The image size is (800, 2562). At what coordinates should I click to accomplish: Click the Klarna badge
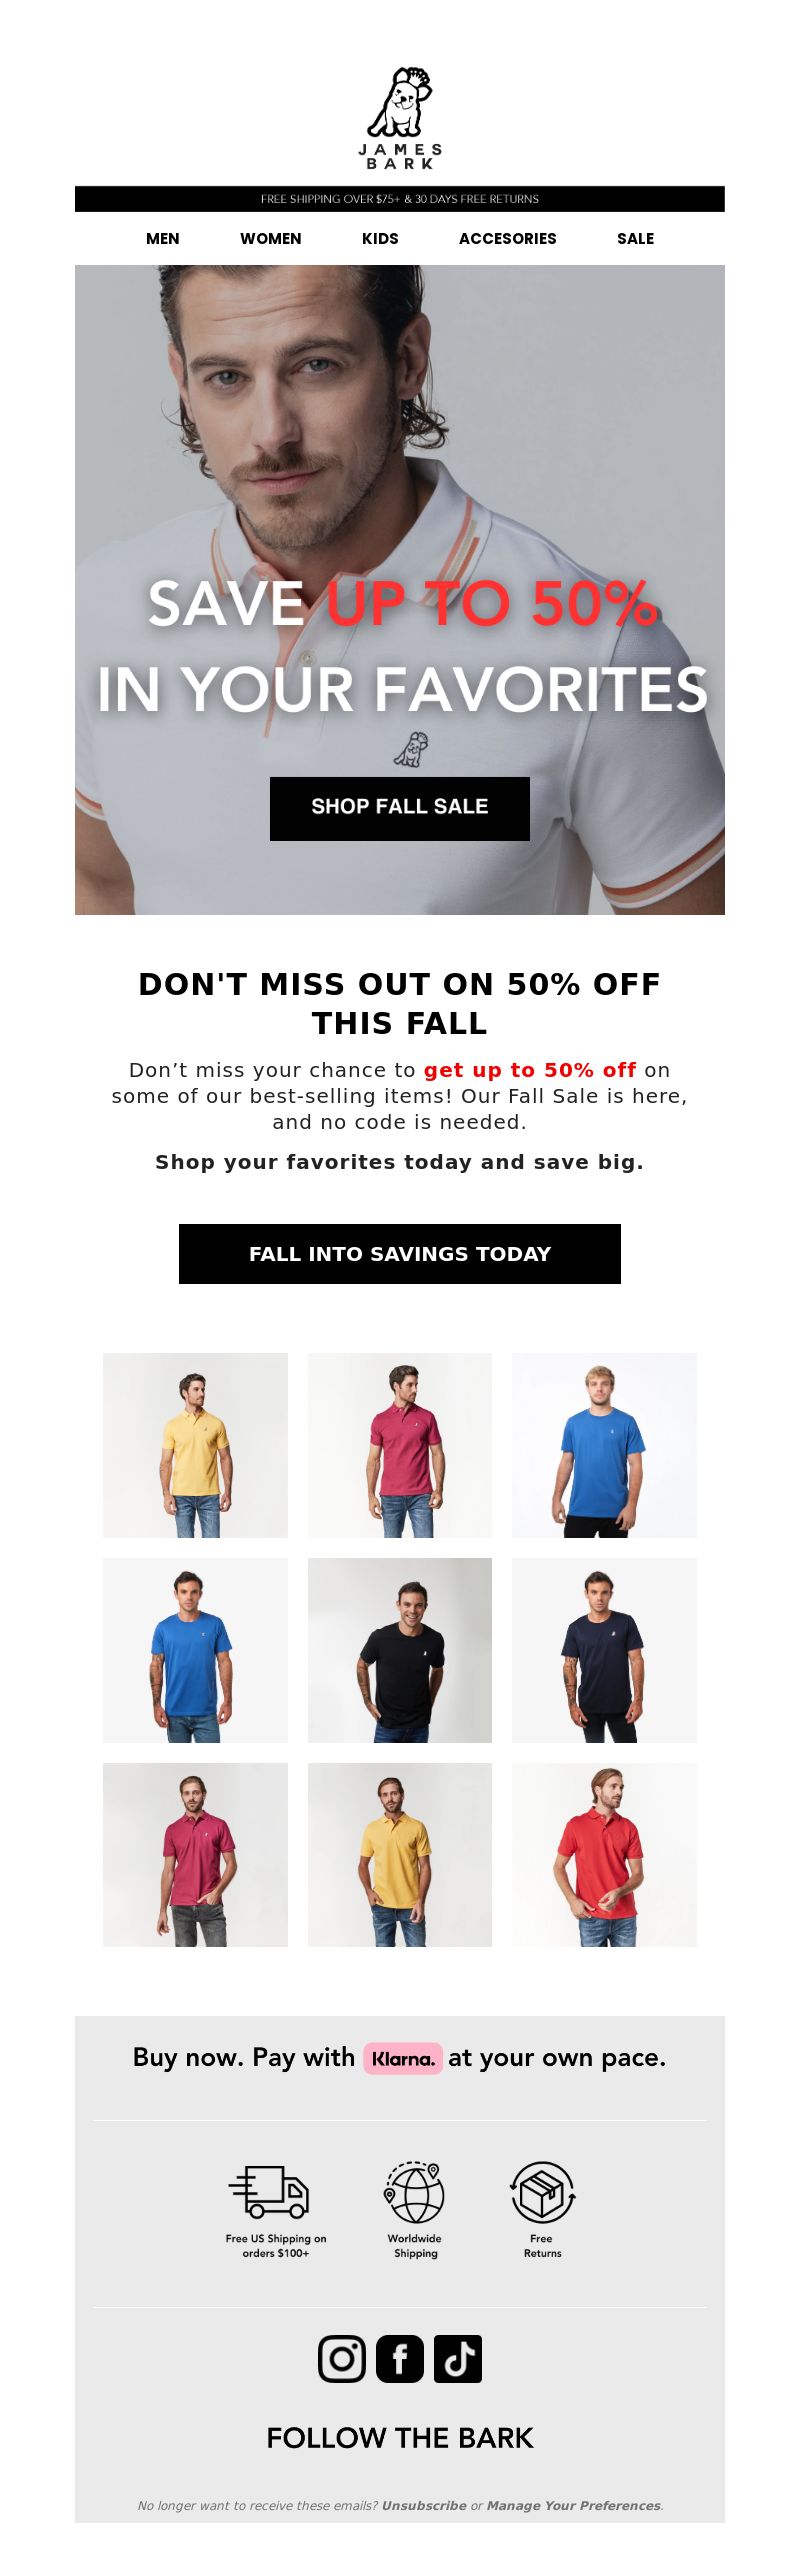(402, 2058)
